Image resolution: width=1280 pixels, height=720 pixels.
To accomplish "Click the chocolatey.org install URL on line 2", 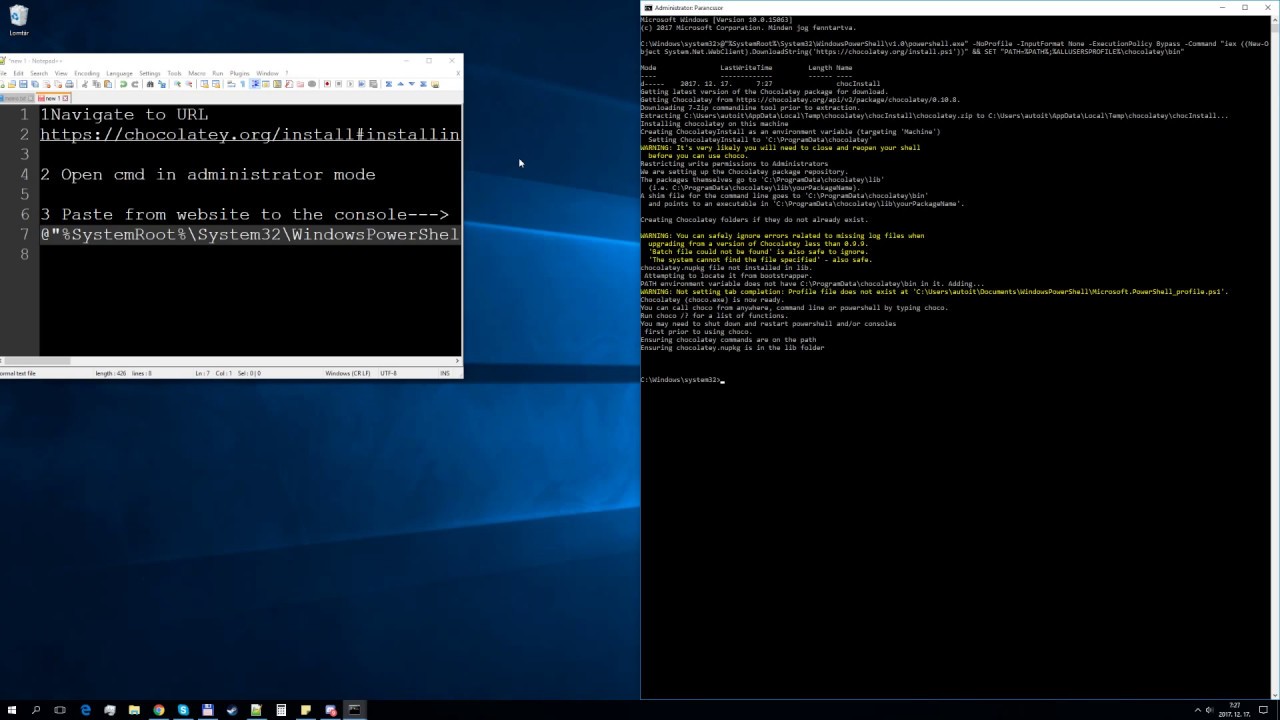I will coord(250,134).
